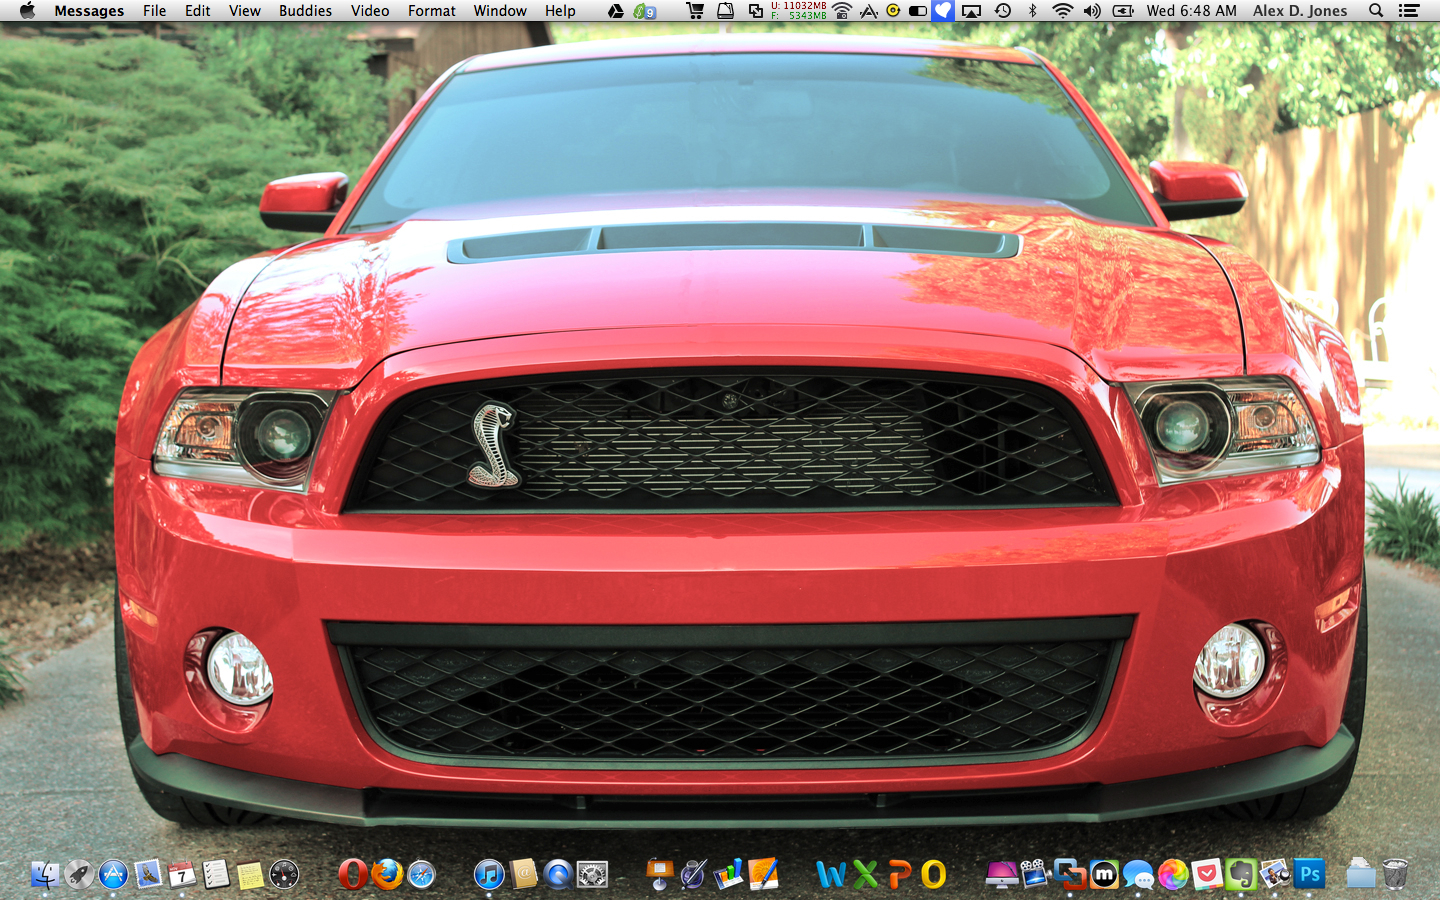This screenshot has width=1440, height=900.
Task: Open the Messages application menu
Action: (x=89, y=11)
